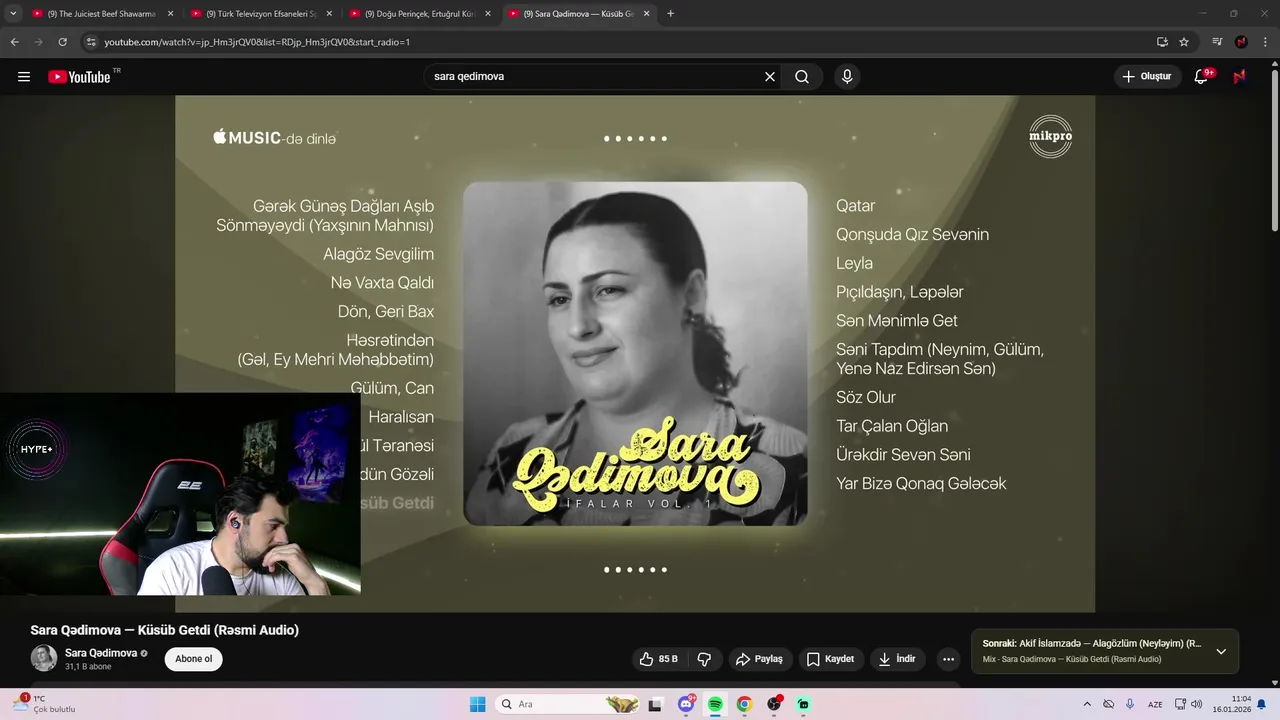This screenshot has width=1280, height=720.
Task: Open the account avatar menu
Action: [x=1240, y=77]
